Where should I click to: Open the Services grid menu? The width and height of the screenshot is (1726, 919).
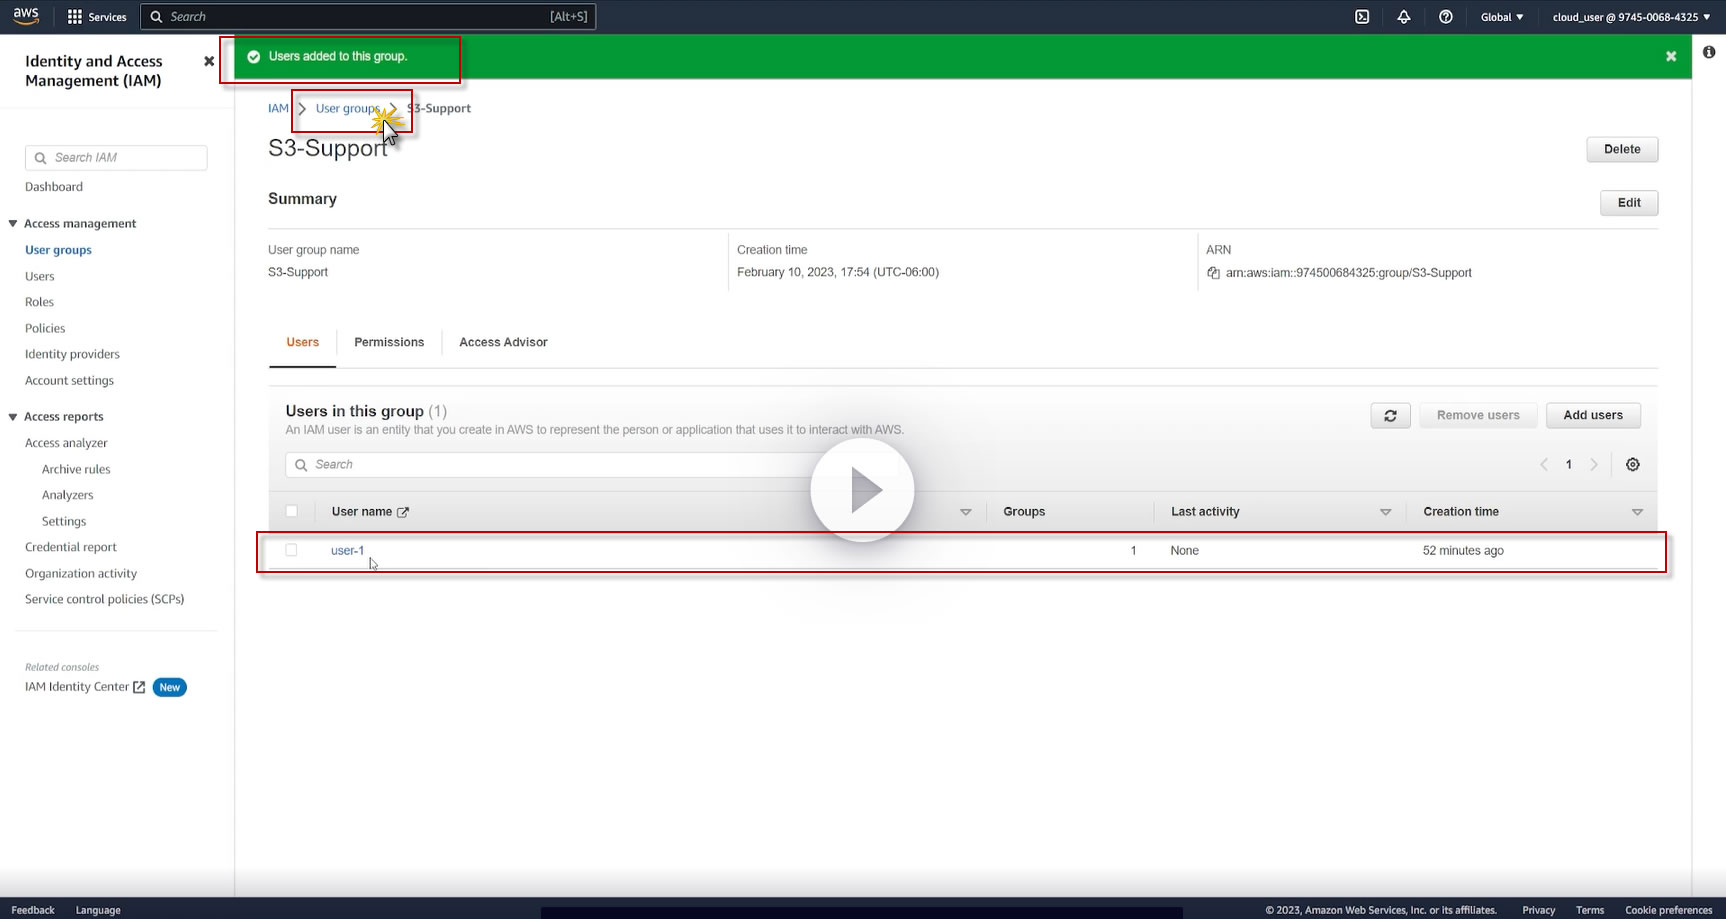click(97, 17)
